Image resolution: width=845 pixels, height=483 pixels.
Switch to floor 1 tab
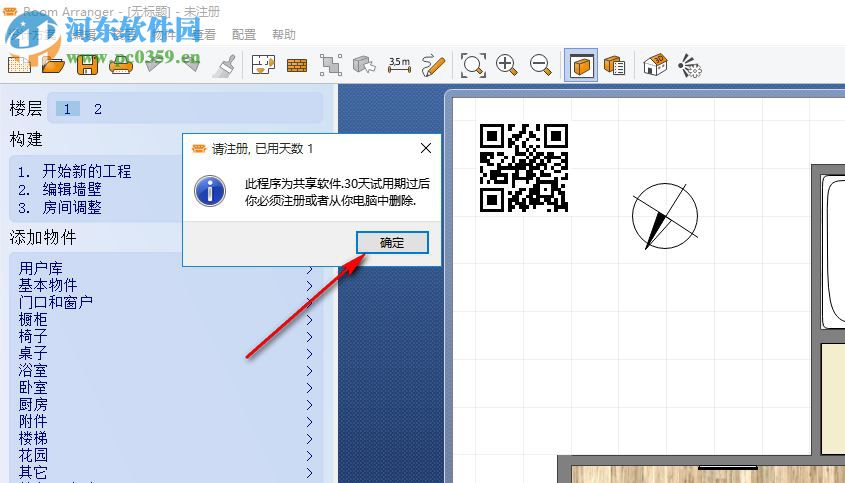67,109
